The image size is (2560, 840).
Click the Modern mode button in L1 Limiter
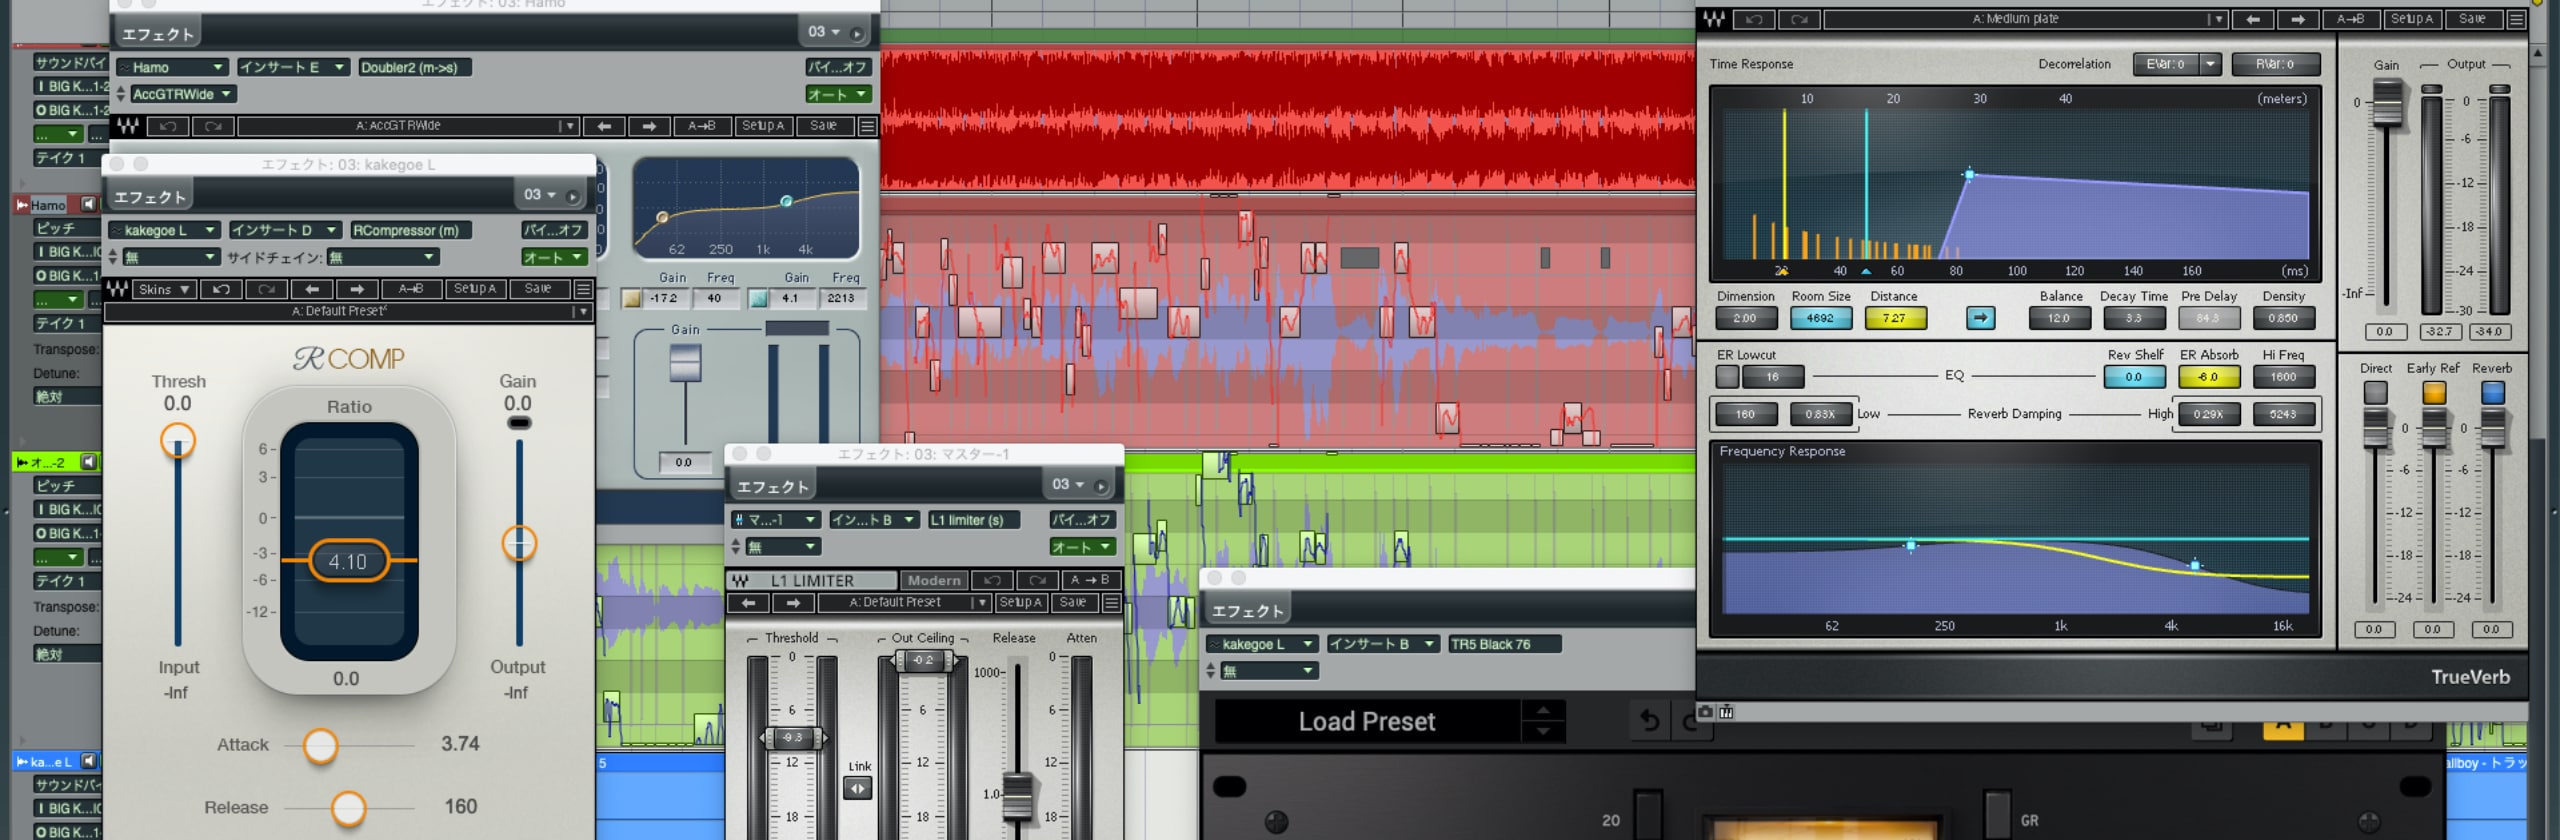[933, 581]
